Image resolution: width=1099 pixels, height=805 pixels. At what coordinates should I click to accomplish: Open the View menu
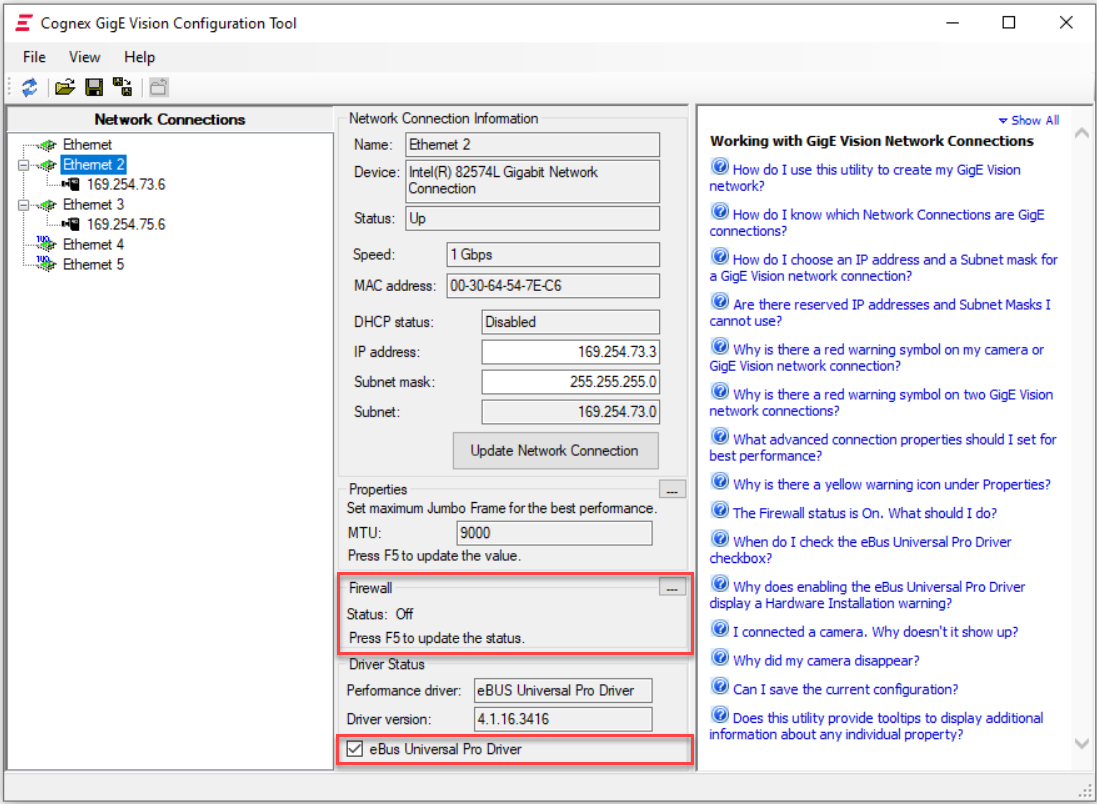pos(85,57)
